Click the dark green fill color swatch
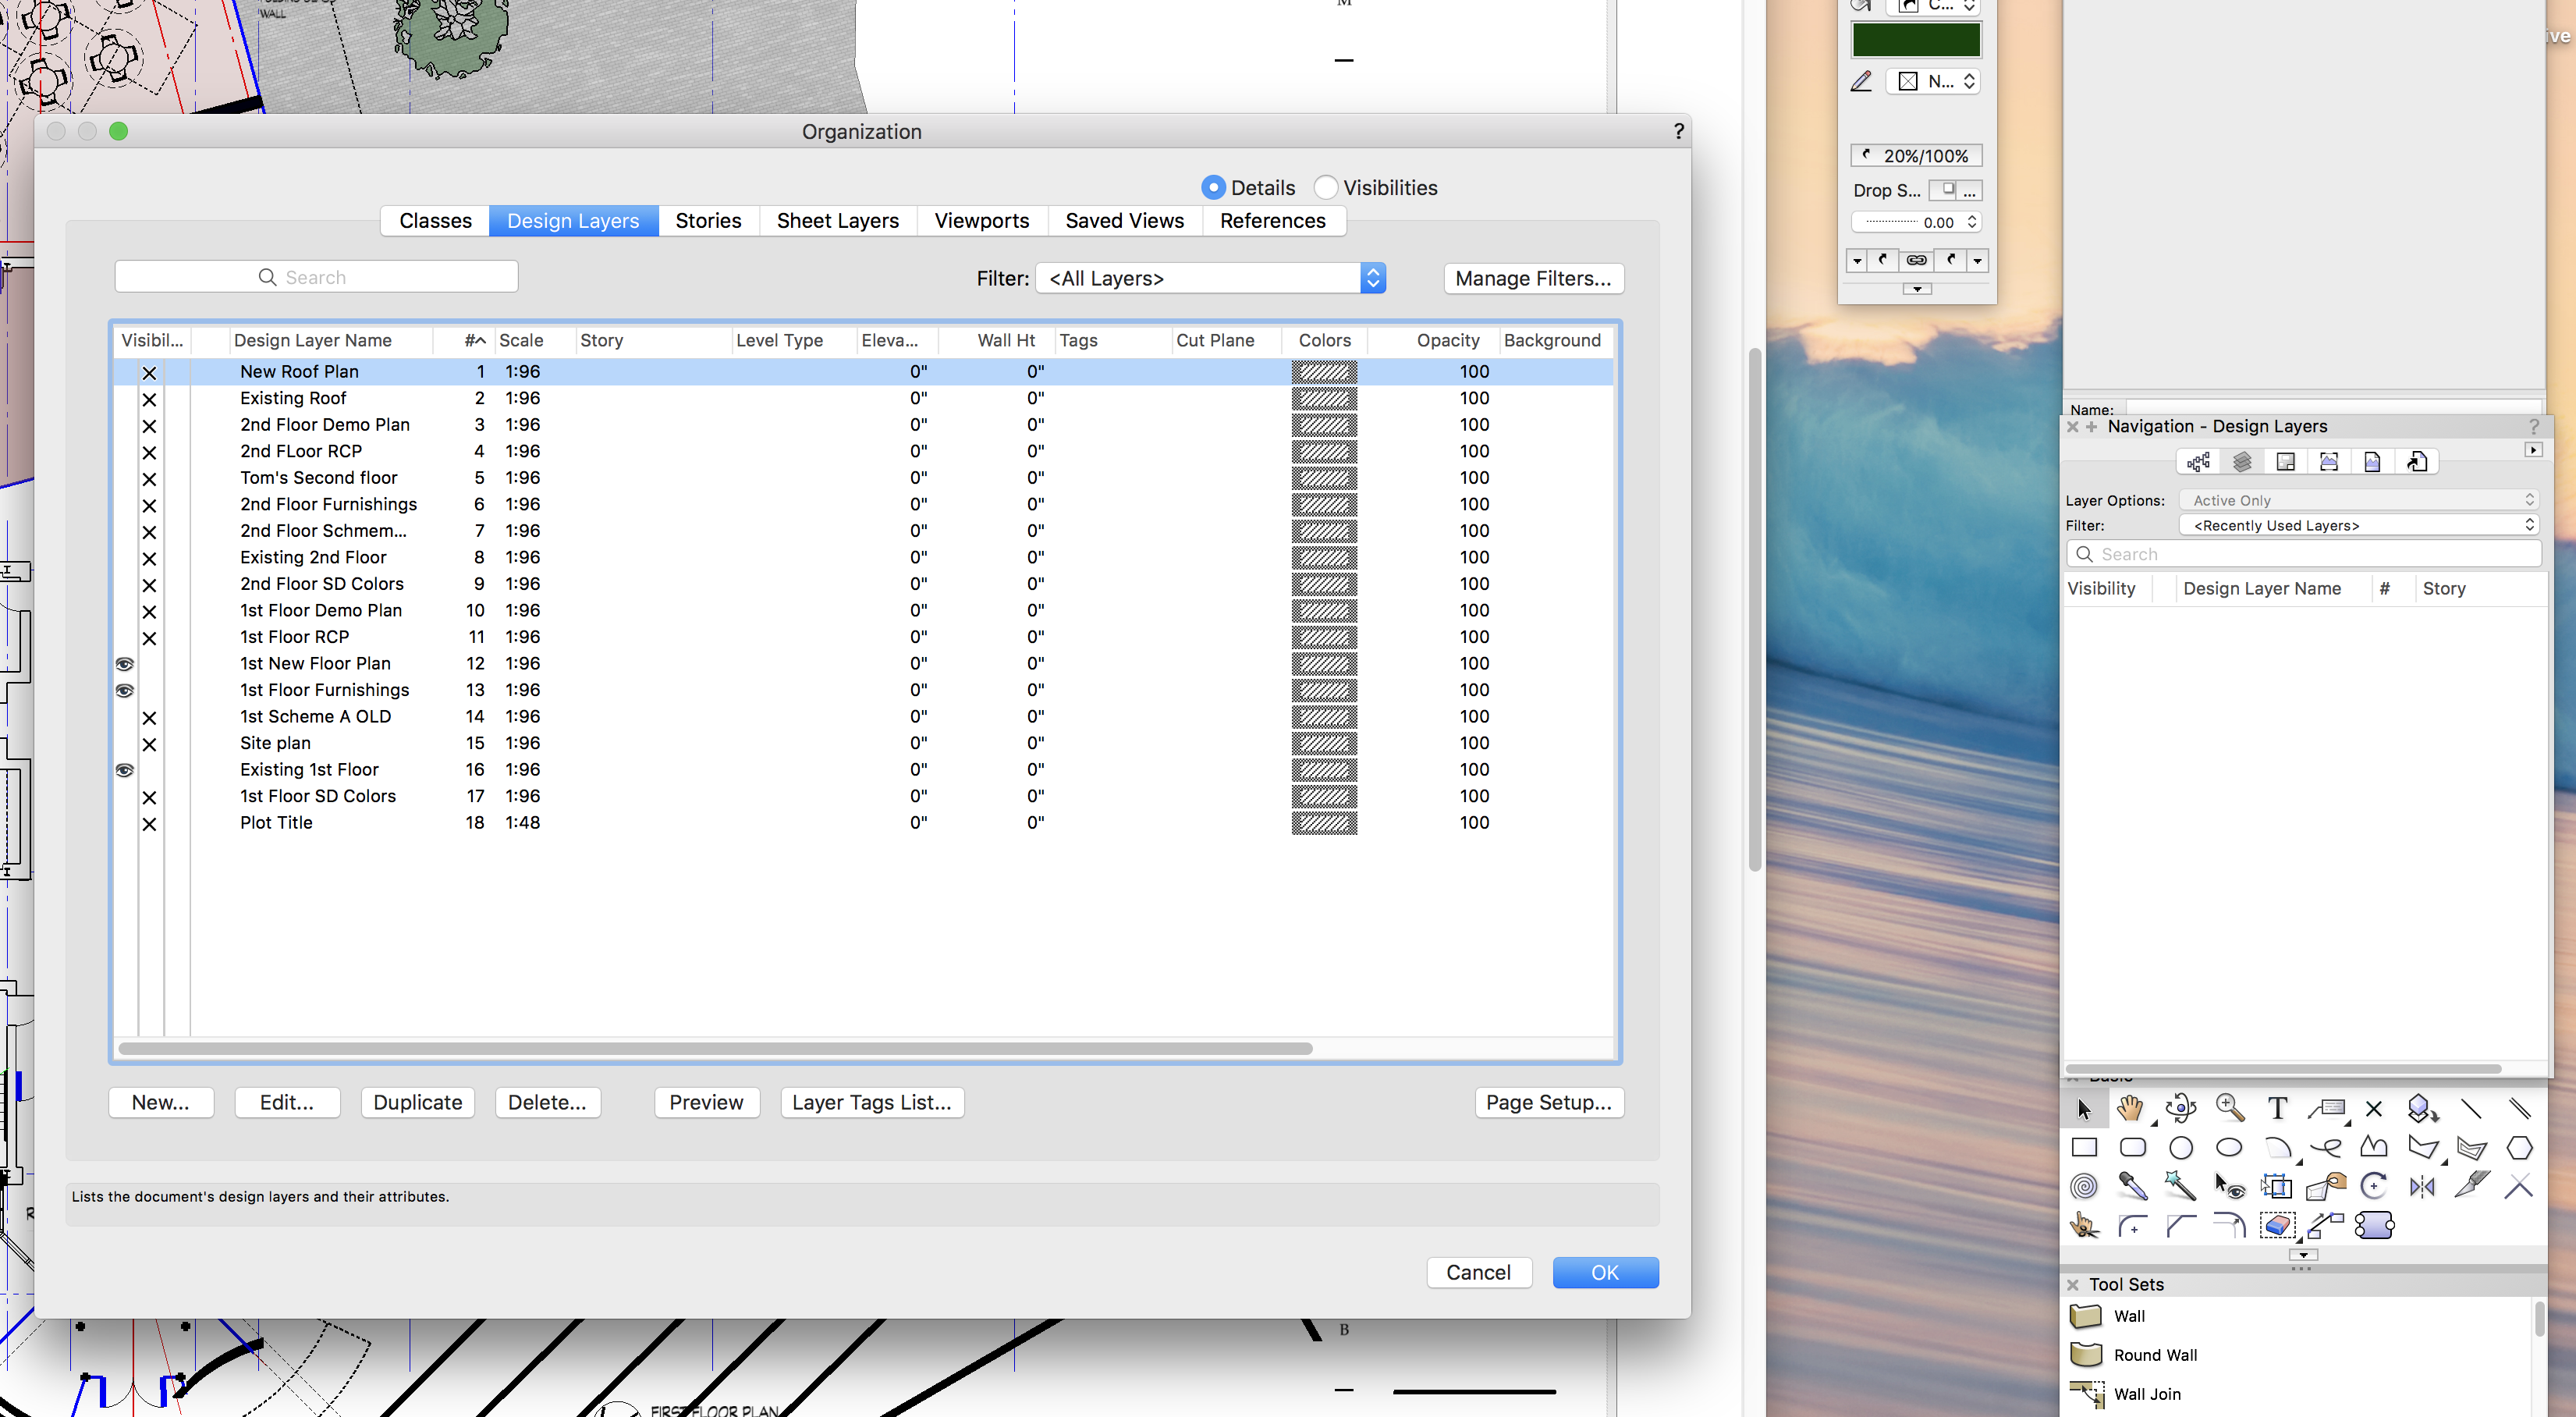The image size is (2576, 1417). point(1915,40)
